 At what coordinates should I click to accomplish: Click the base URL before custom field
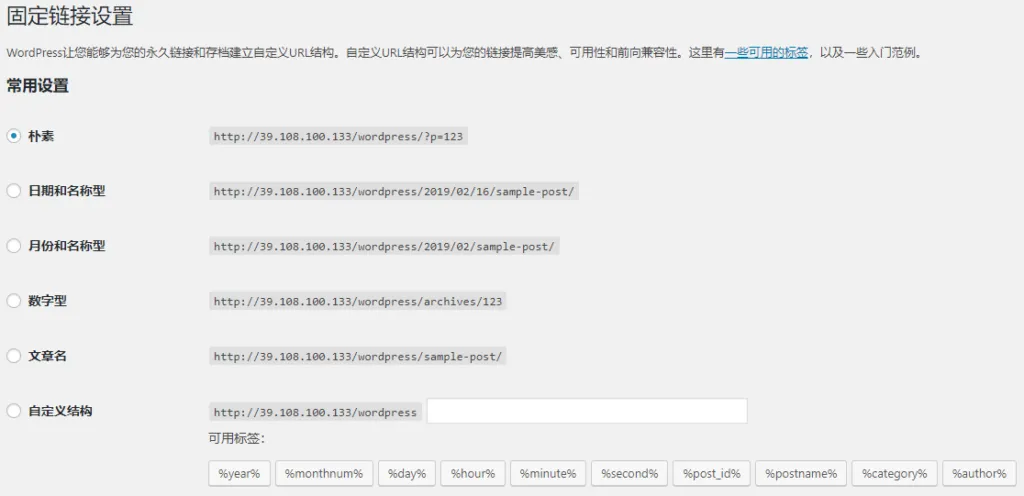[x=315, y=412]
